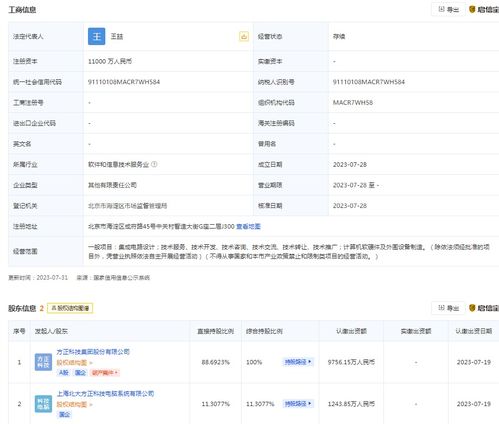The height and width of the screenshot is (424, 499).
Task: Select registration authority 北京市海淀区市场监督管理局
Action: tap(127, 206)
